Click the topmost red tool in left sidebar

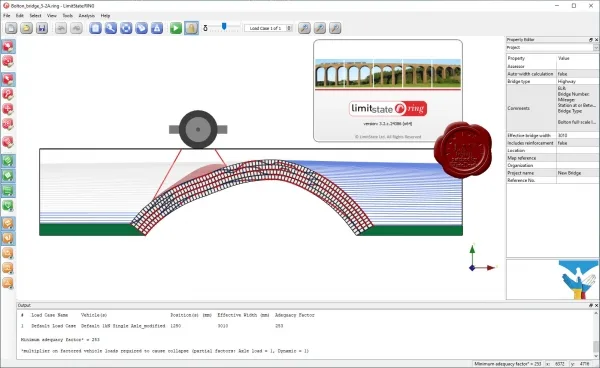coord(8,46)
